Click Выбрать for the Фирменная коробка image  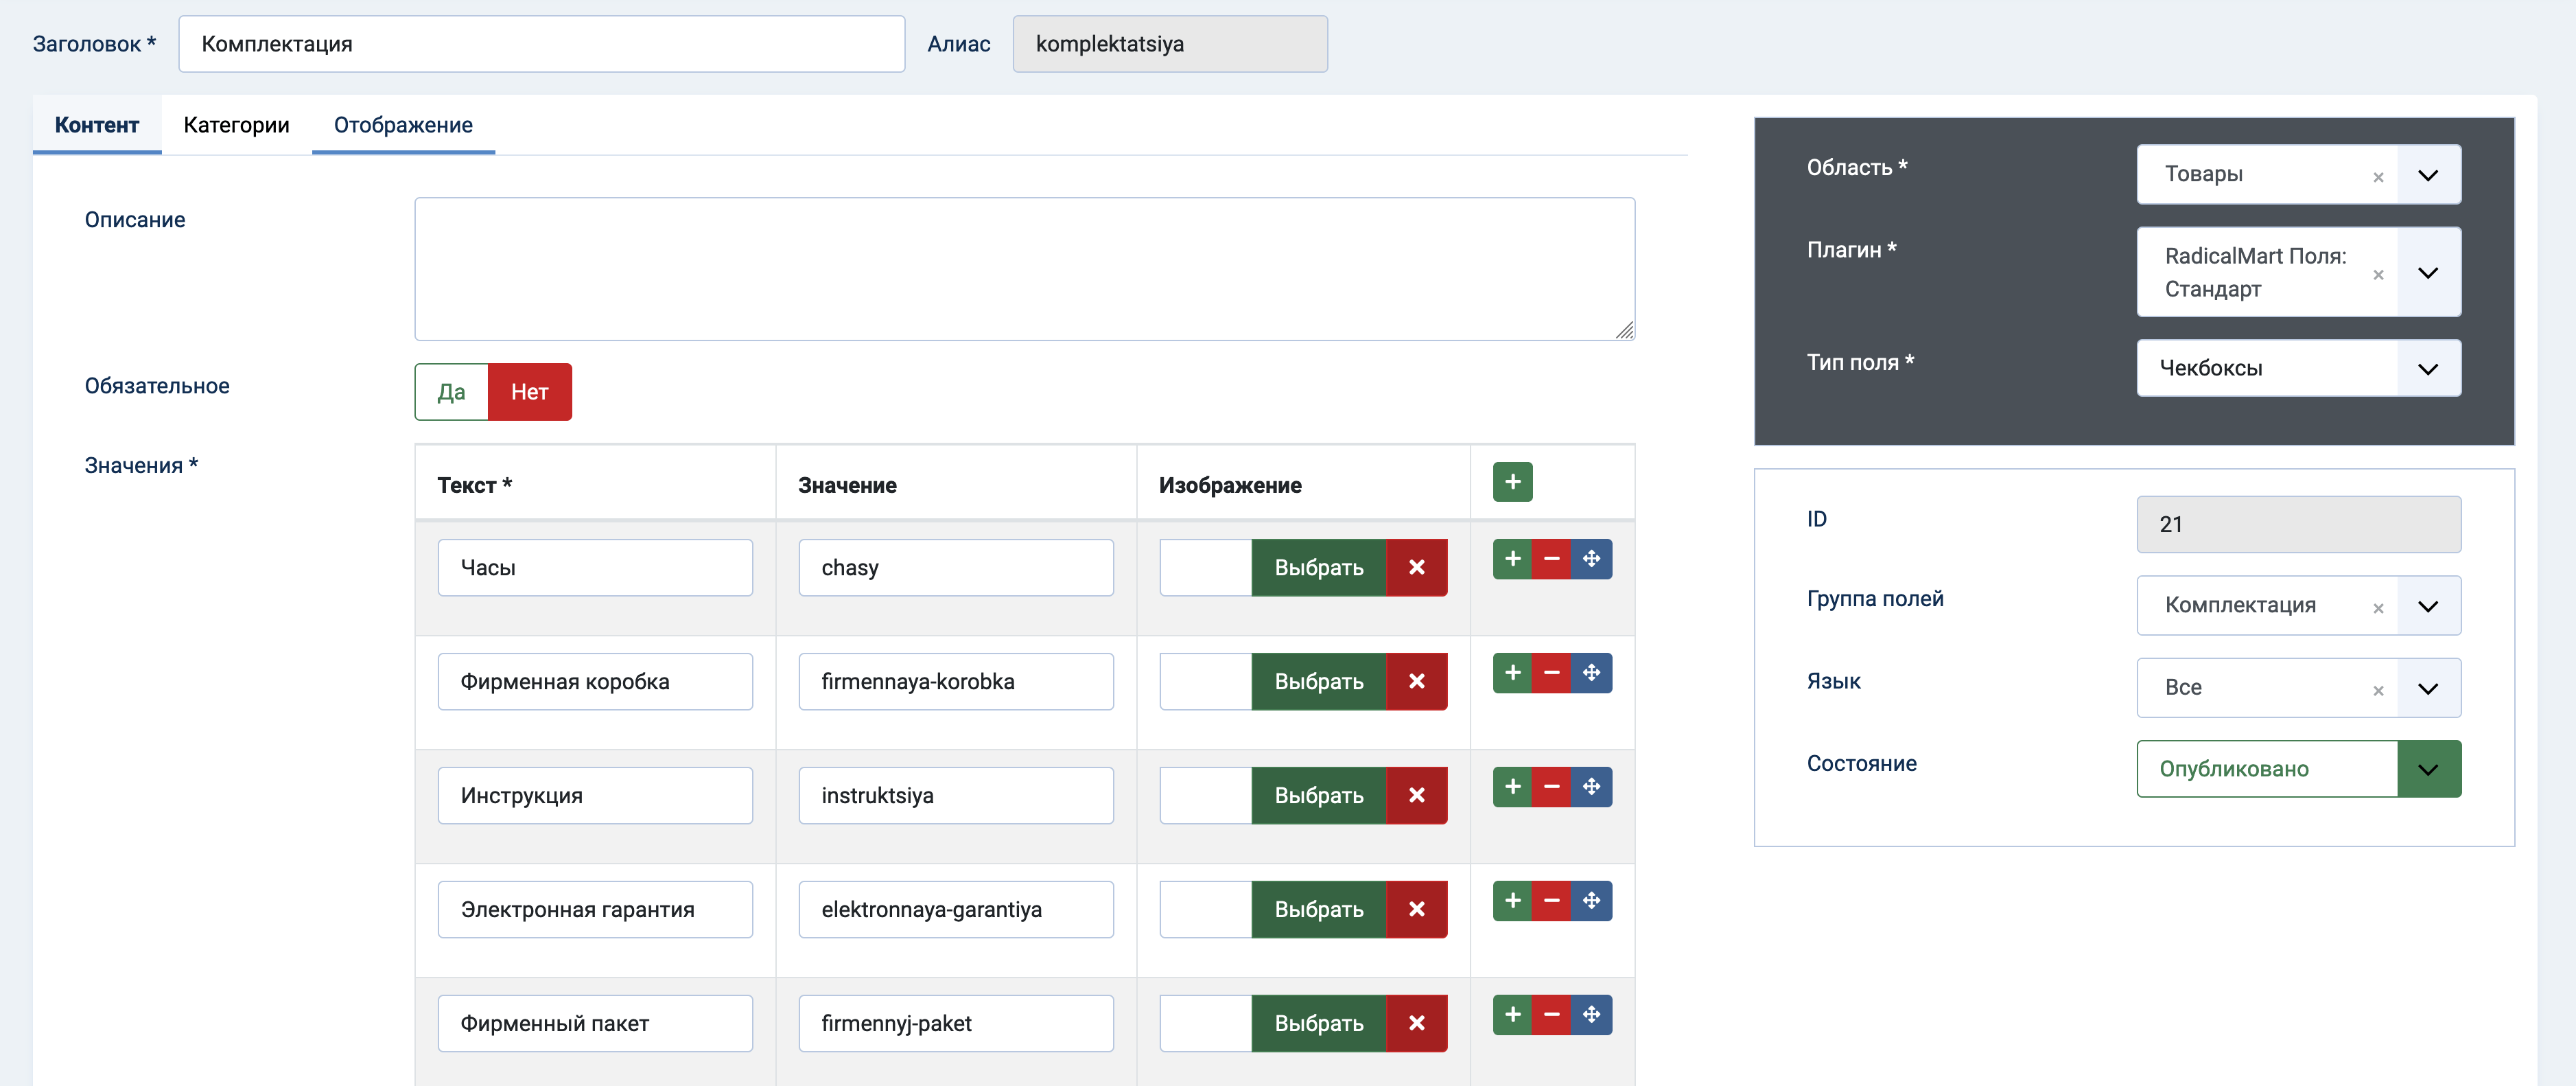pos(1318,682)
